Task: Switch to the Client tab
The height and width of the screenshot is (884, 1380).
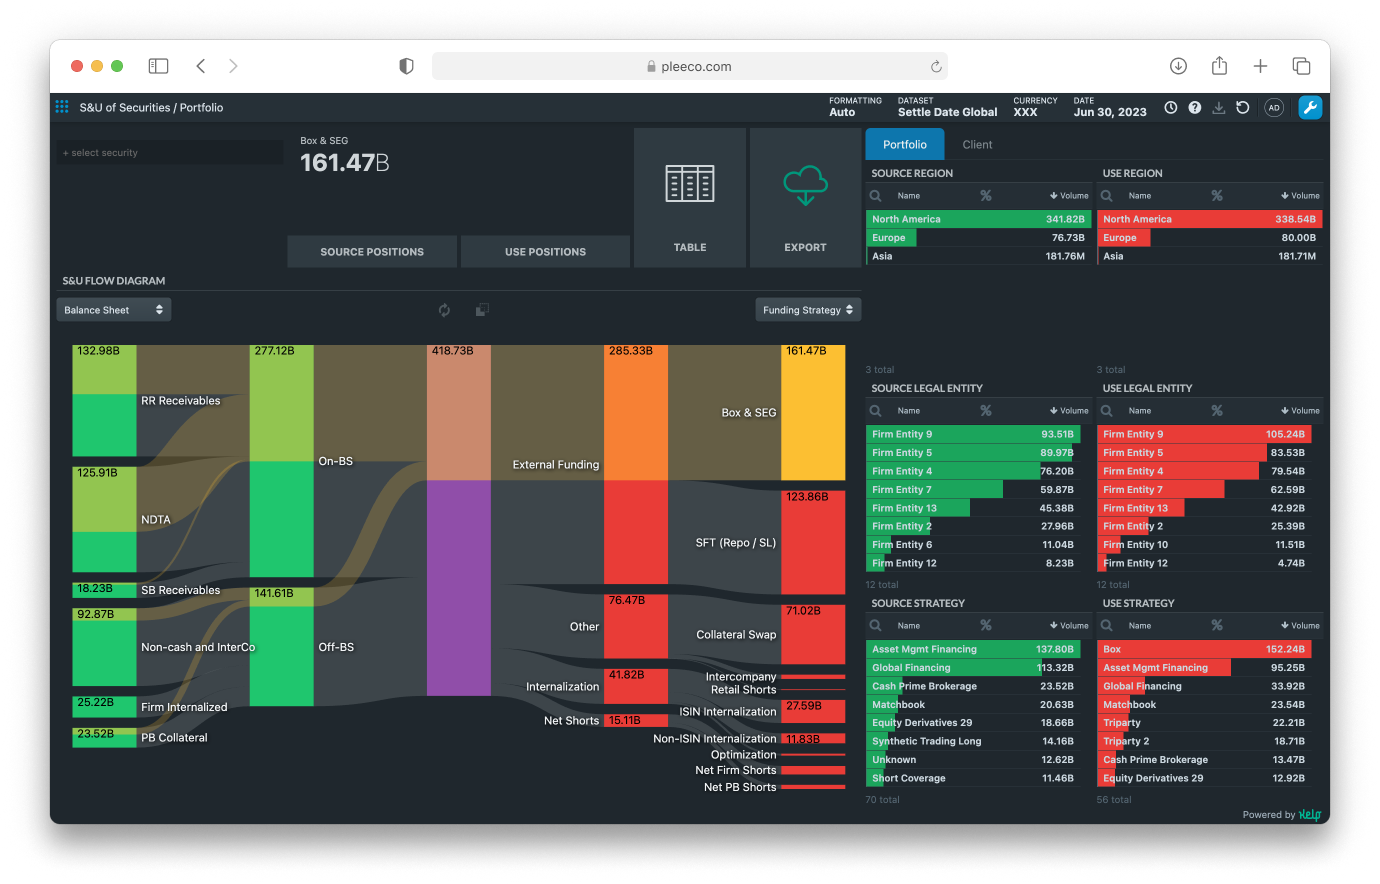Action: coord(977,145)
